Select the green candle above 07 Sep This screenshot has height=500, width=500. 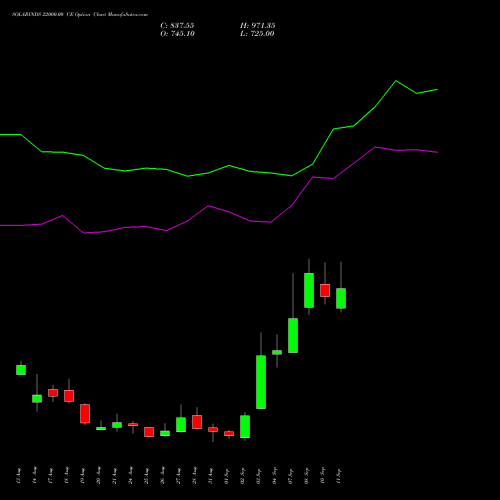click(293, 335)
